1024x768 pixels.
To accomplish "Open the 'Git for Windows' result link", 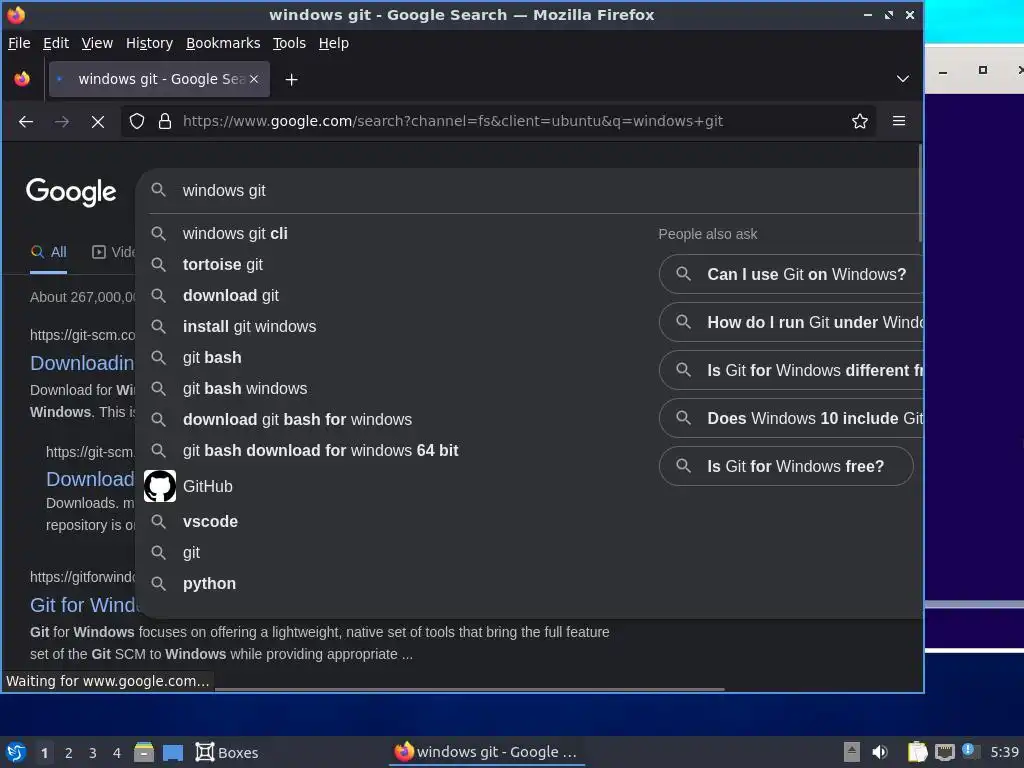I will click(x=84, y=605).
